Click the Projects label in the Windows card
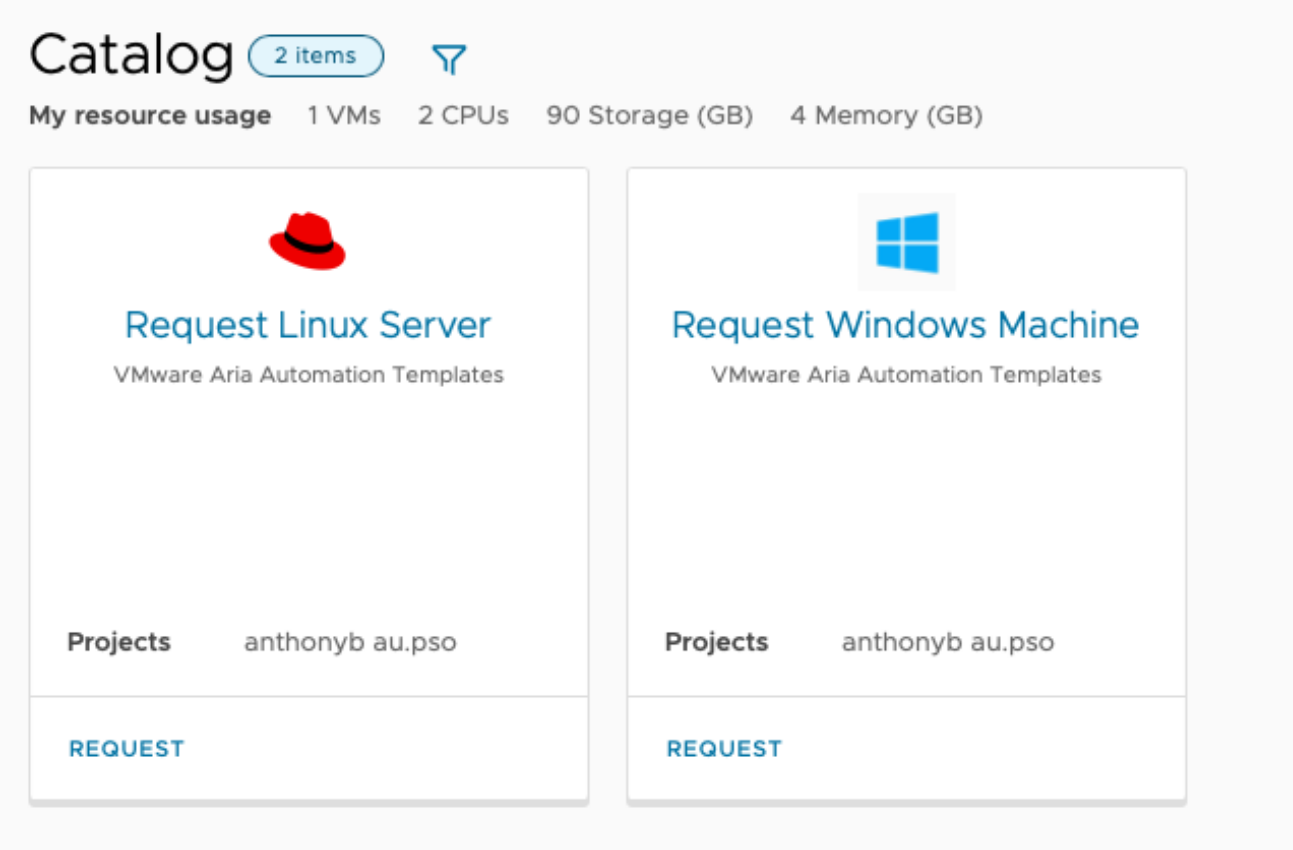 717,642
